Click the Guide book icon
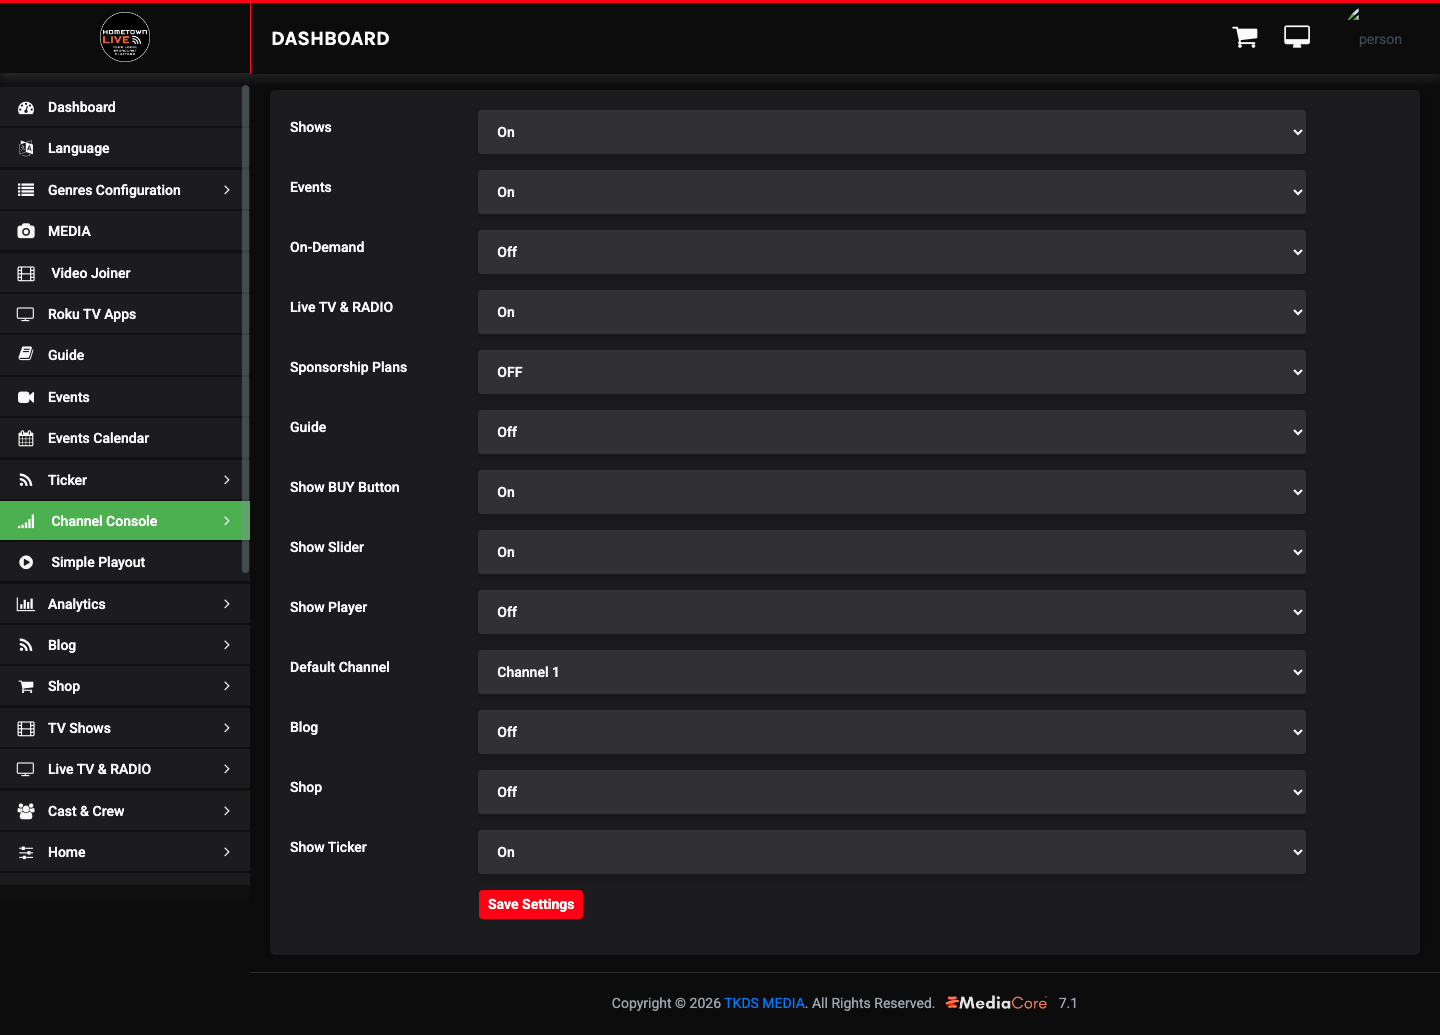Image resolution: width=1440 pixels, height=1035 pixels. point(26,355)
